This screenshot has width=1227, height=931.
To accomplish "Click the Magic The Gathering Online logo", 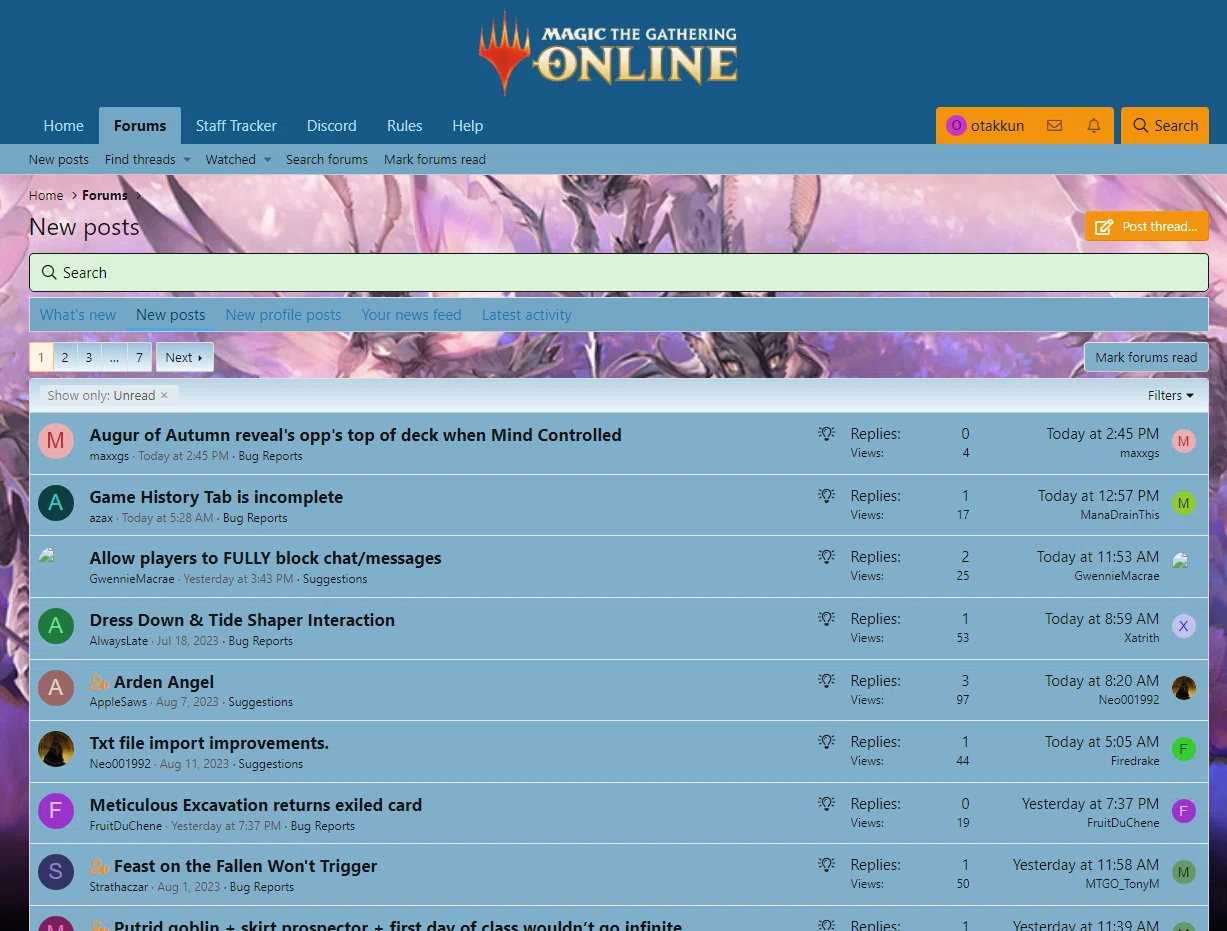I will pyautogui.click(x=609, y=54).
